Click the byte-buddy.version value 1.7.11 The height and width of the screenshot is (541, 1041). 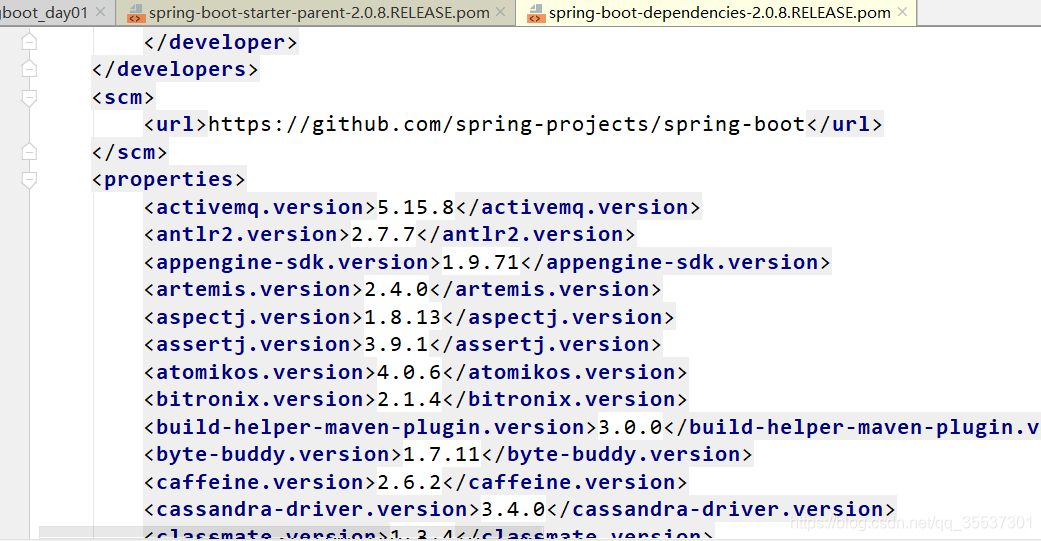point(441,455)
